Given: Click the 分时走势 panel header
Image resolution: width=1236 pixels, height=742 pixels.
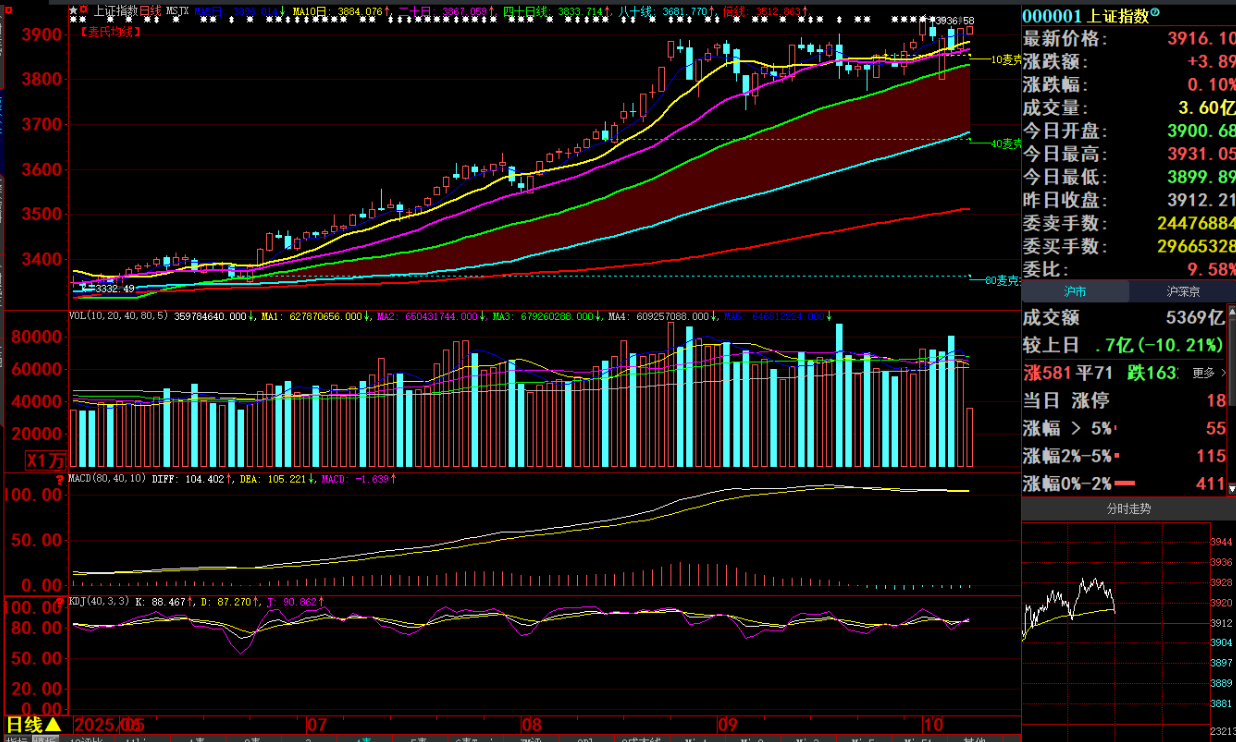Looking at the screenshot, I should pos(1128,508).
